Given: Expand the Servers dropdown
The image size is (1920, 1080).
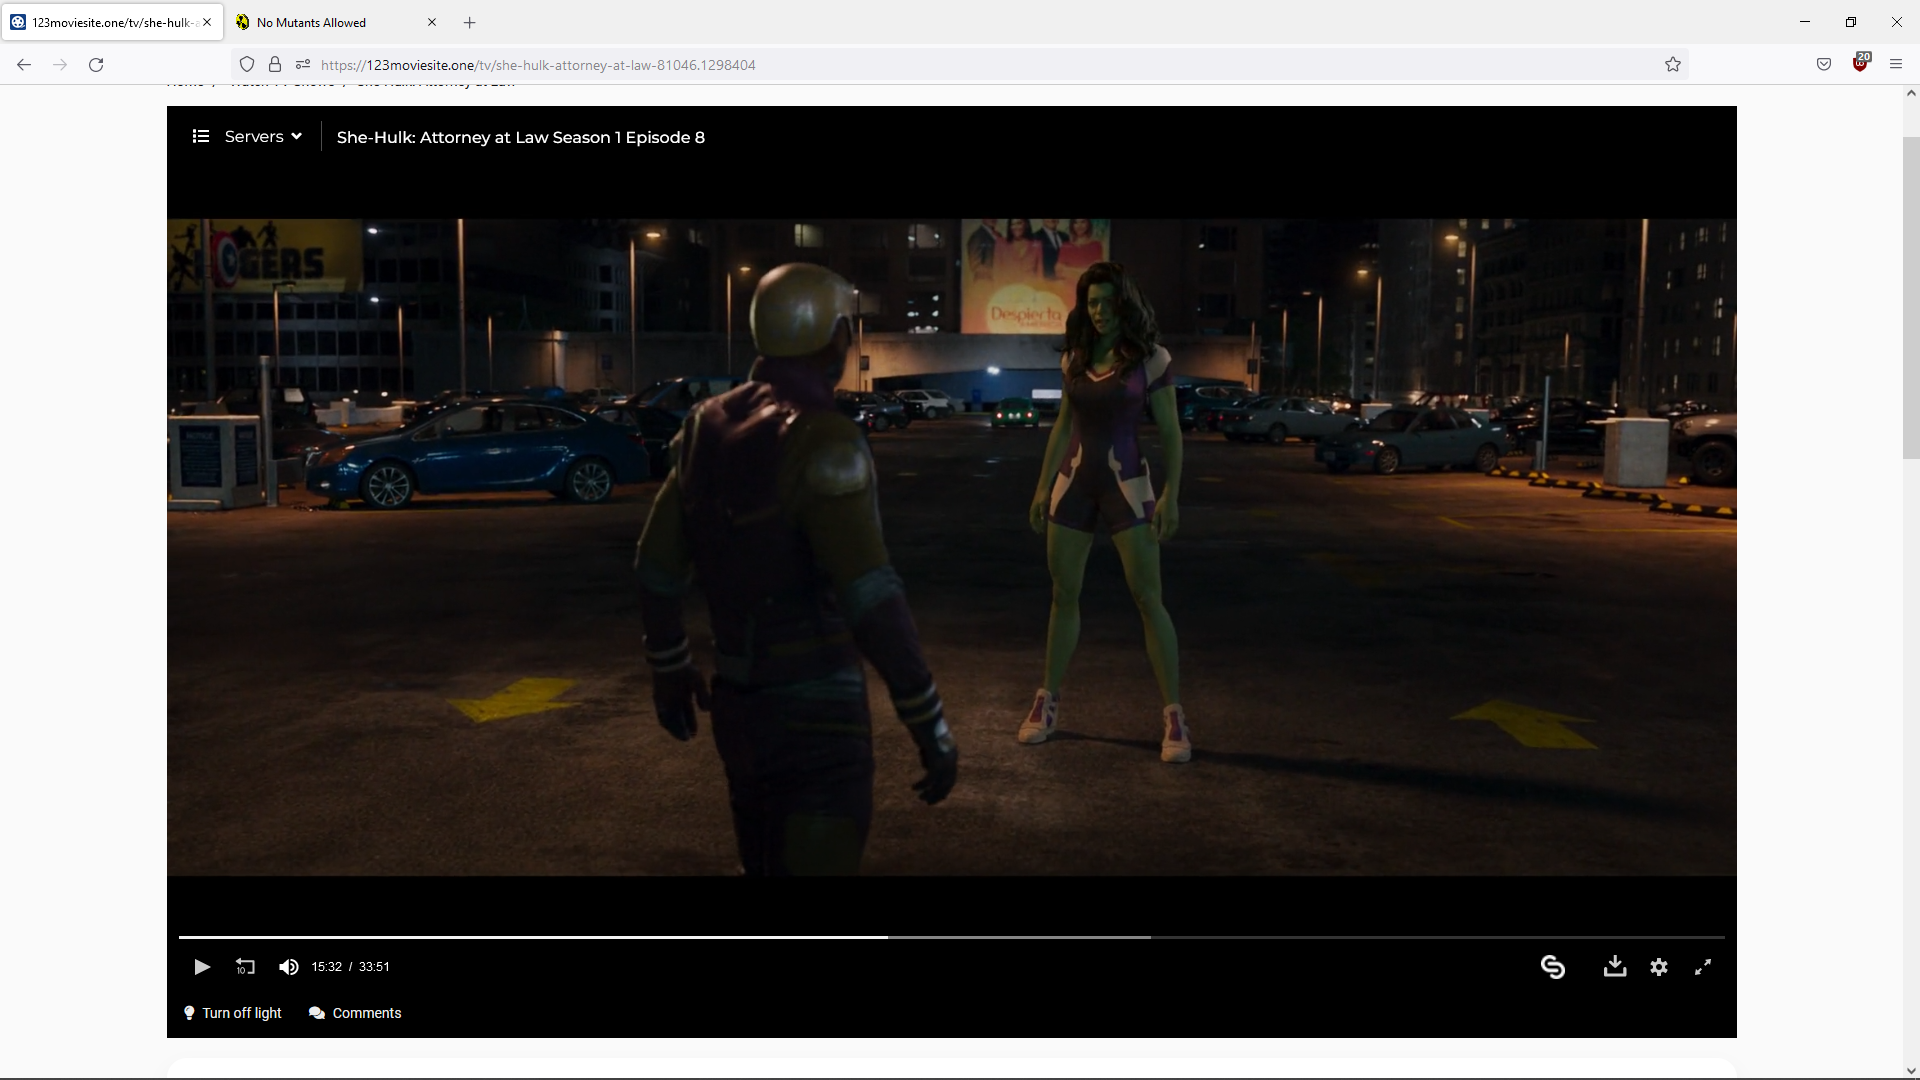Looking at the screenshot, I should point(263,137).
